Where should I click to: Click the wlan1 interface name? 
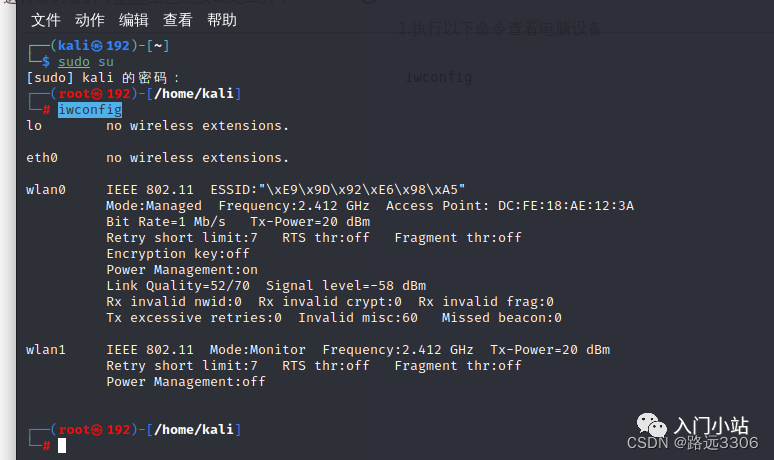click(46, 350)
